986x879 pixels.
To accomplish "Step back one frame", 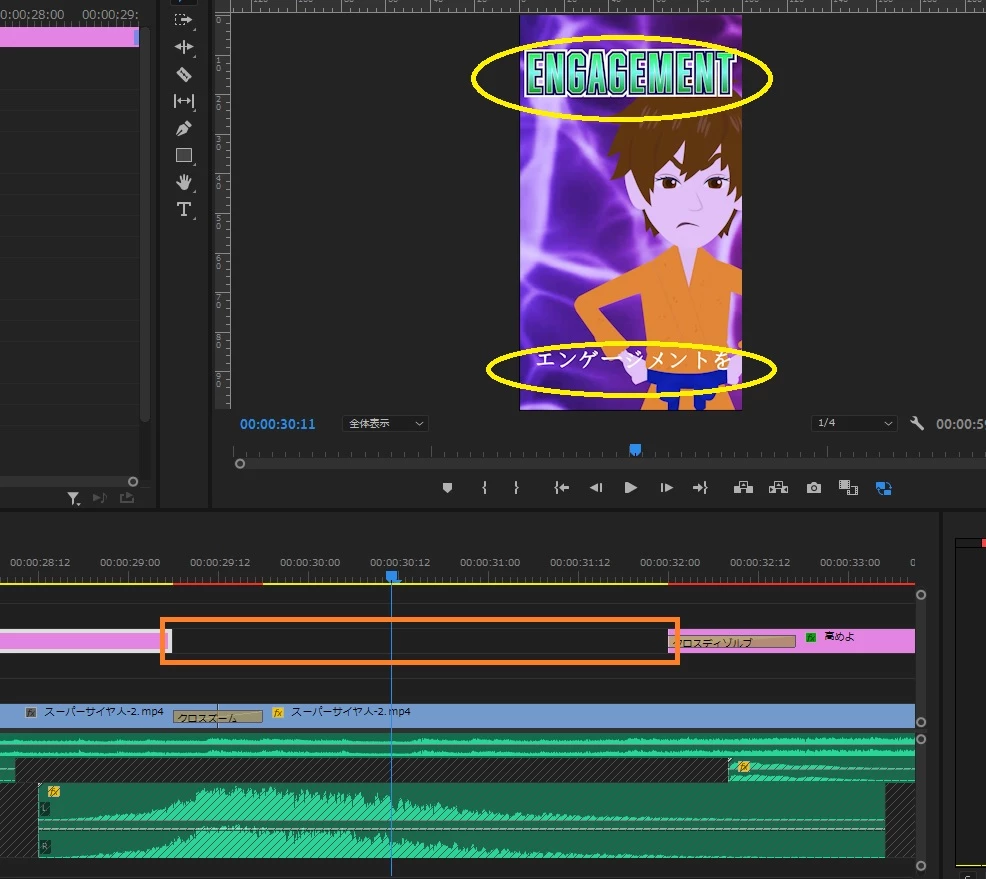I will pos(596,488).
